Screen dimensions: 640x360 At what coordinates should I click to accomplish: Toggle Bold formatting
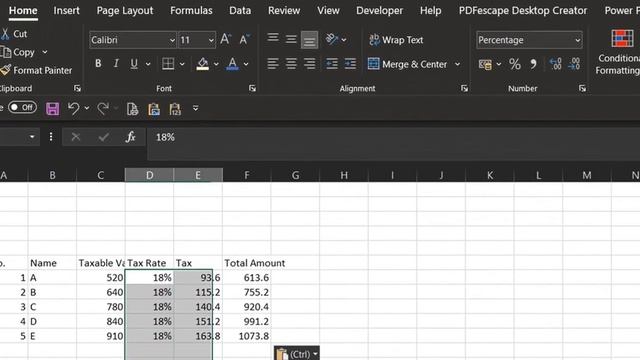click(98, 64)
